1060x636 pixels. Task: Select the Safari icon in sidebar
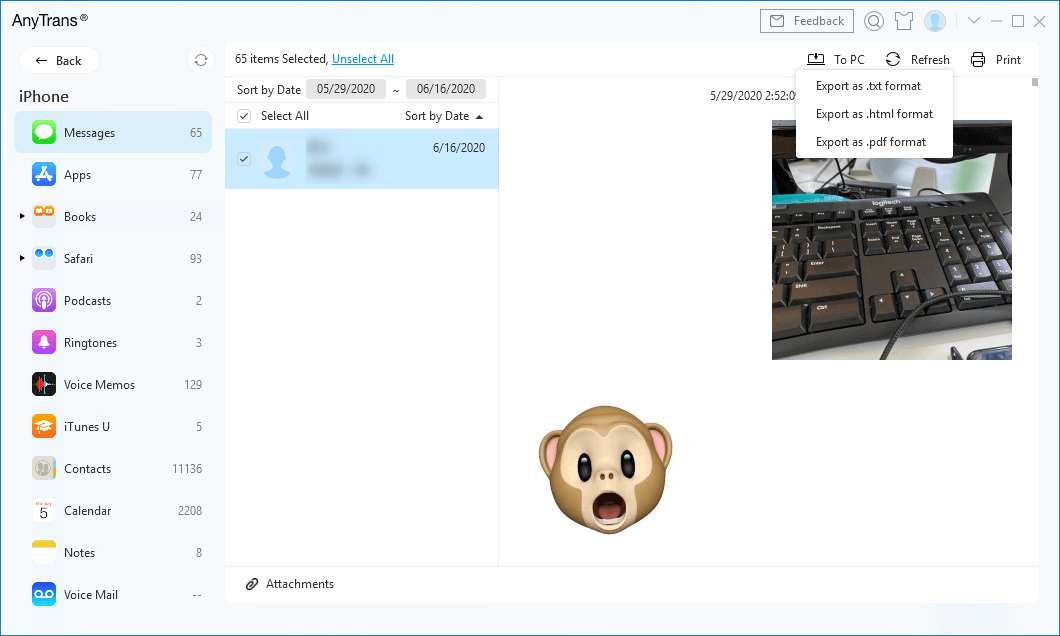tap(44, 258)
